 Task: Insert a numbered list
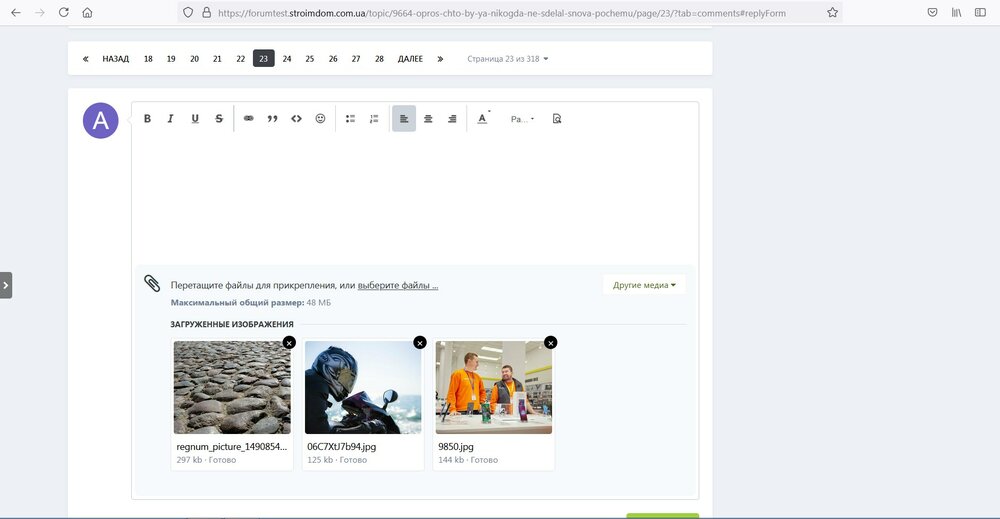point(375,119)
